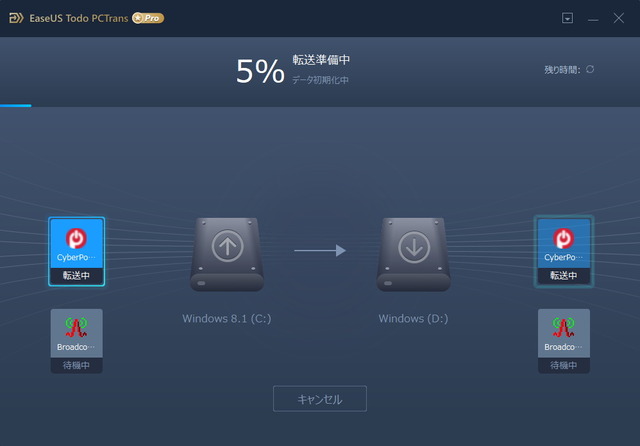
Task: Click the remaining time refresh spinner
Action: pyautogui.click(x=590, y=69)
